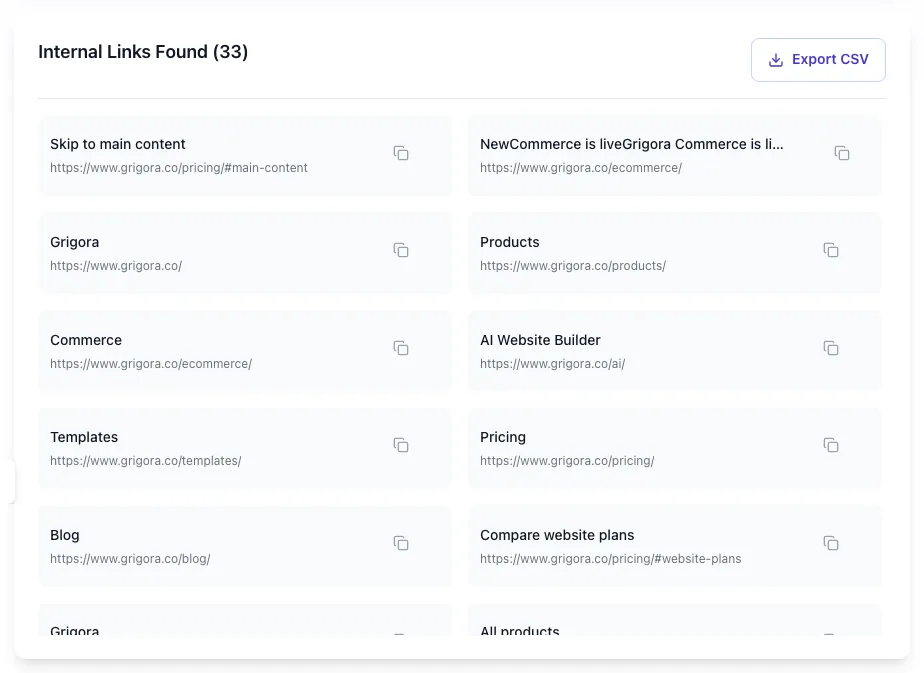The width and height of the screenshot is (924, 673).
Task: Copy the Commerce ecommerce link
Action: click(x=401, y=348)
